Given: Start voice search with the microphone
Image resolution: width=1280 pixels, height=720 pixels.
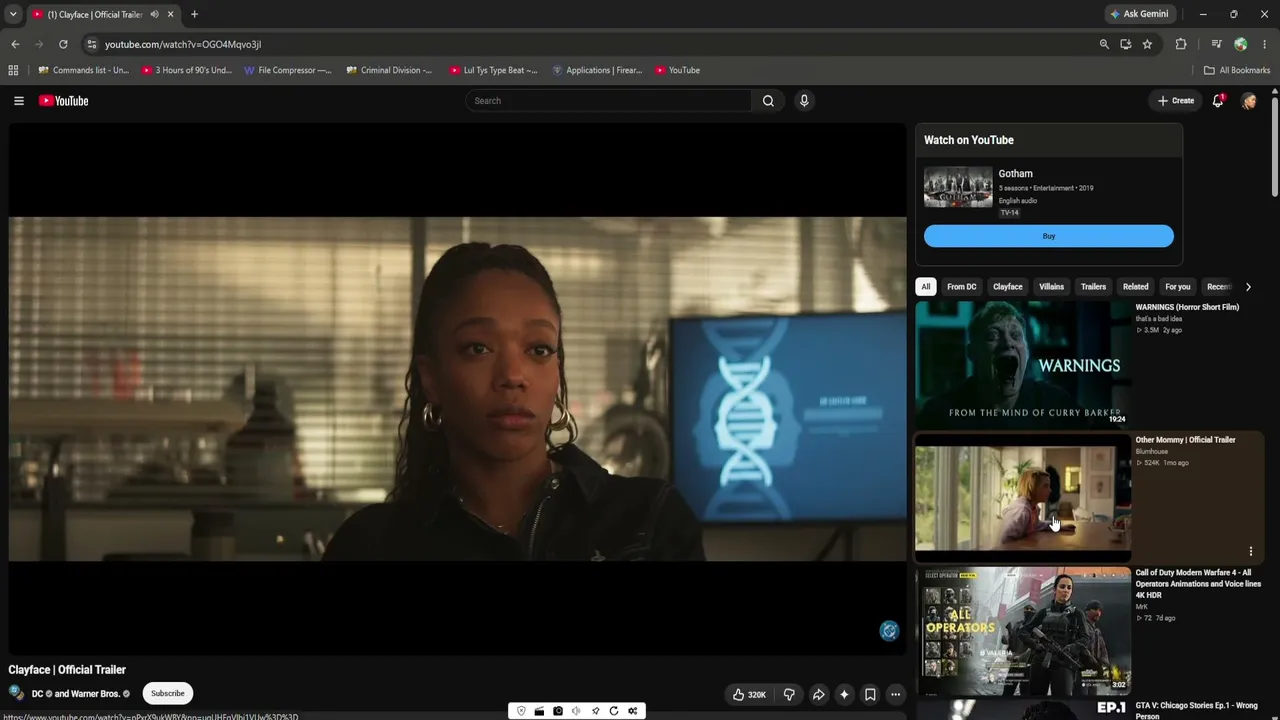Looking at the screenshot, I should (x=804, y=101).
